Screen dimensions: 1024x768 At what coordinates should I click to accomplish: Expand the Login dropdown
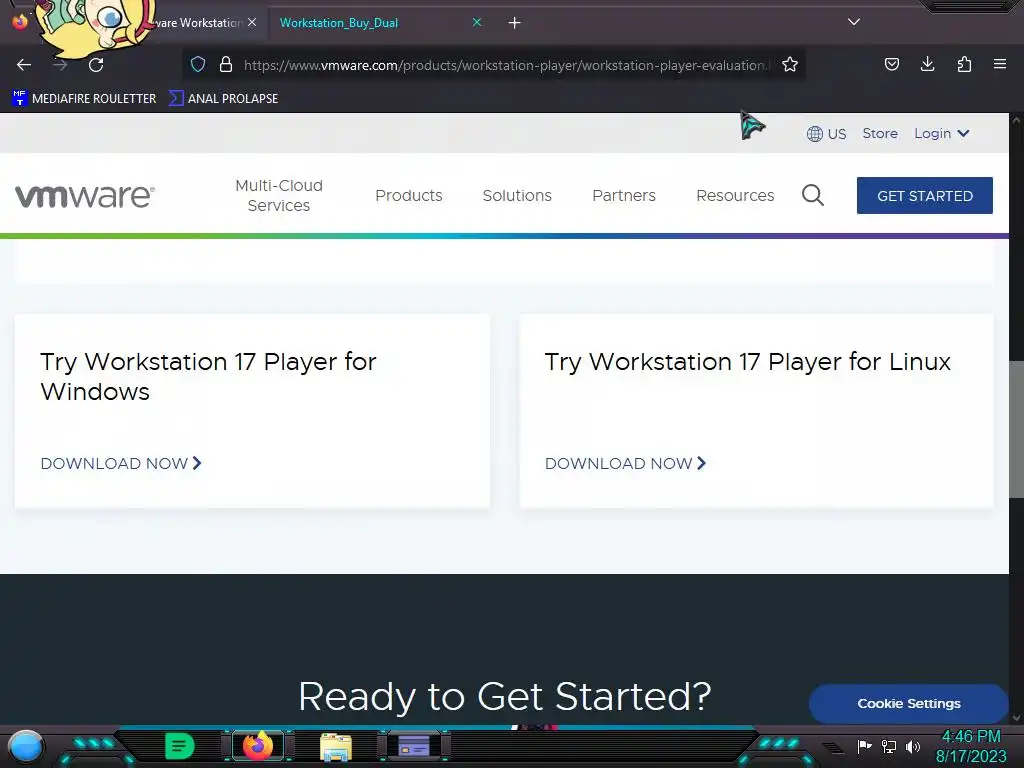[x=941, y=133]
